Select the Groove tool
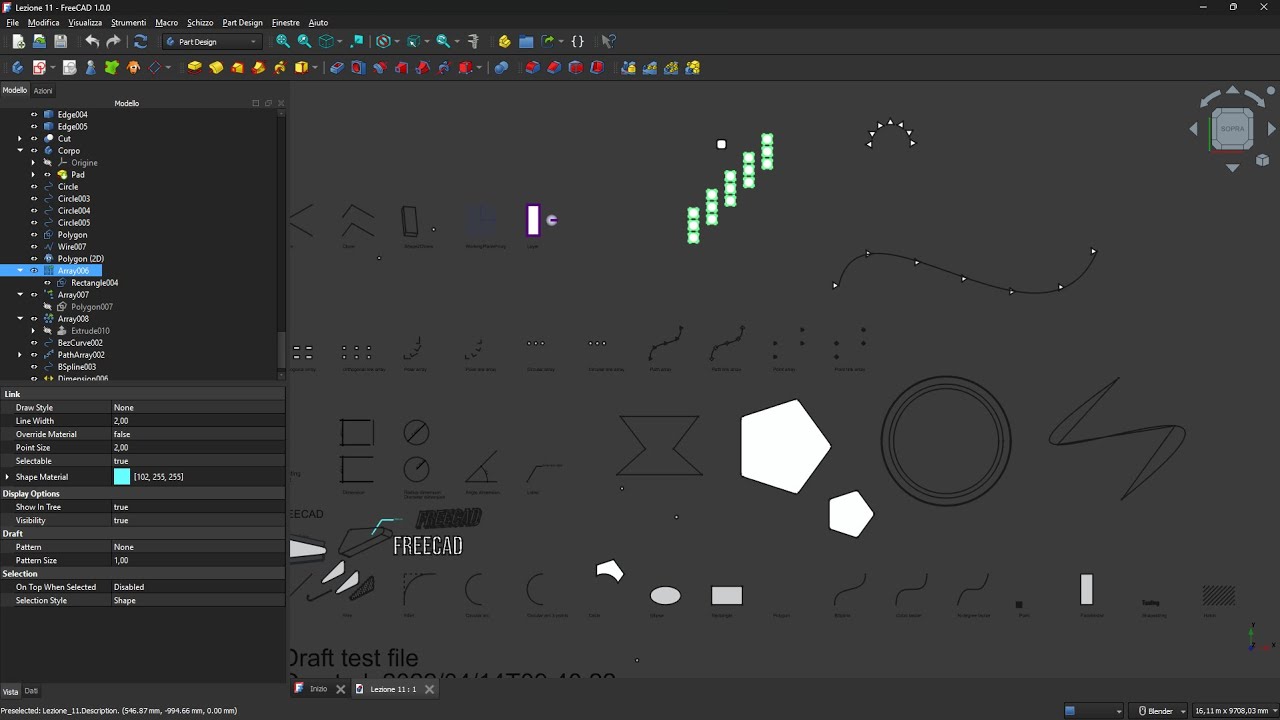Screen dimensions: 1280x720 380,67
